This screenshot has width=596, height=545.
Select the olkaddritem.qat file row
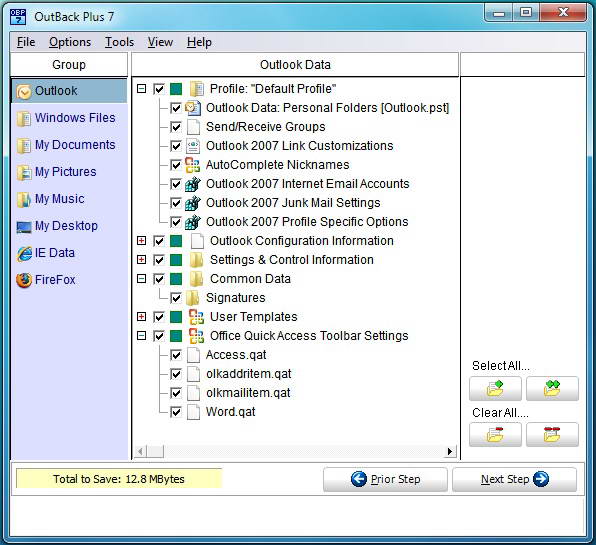(x=249, y=374)
